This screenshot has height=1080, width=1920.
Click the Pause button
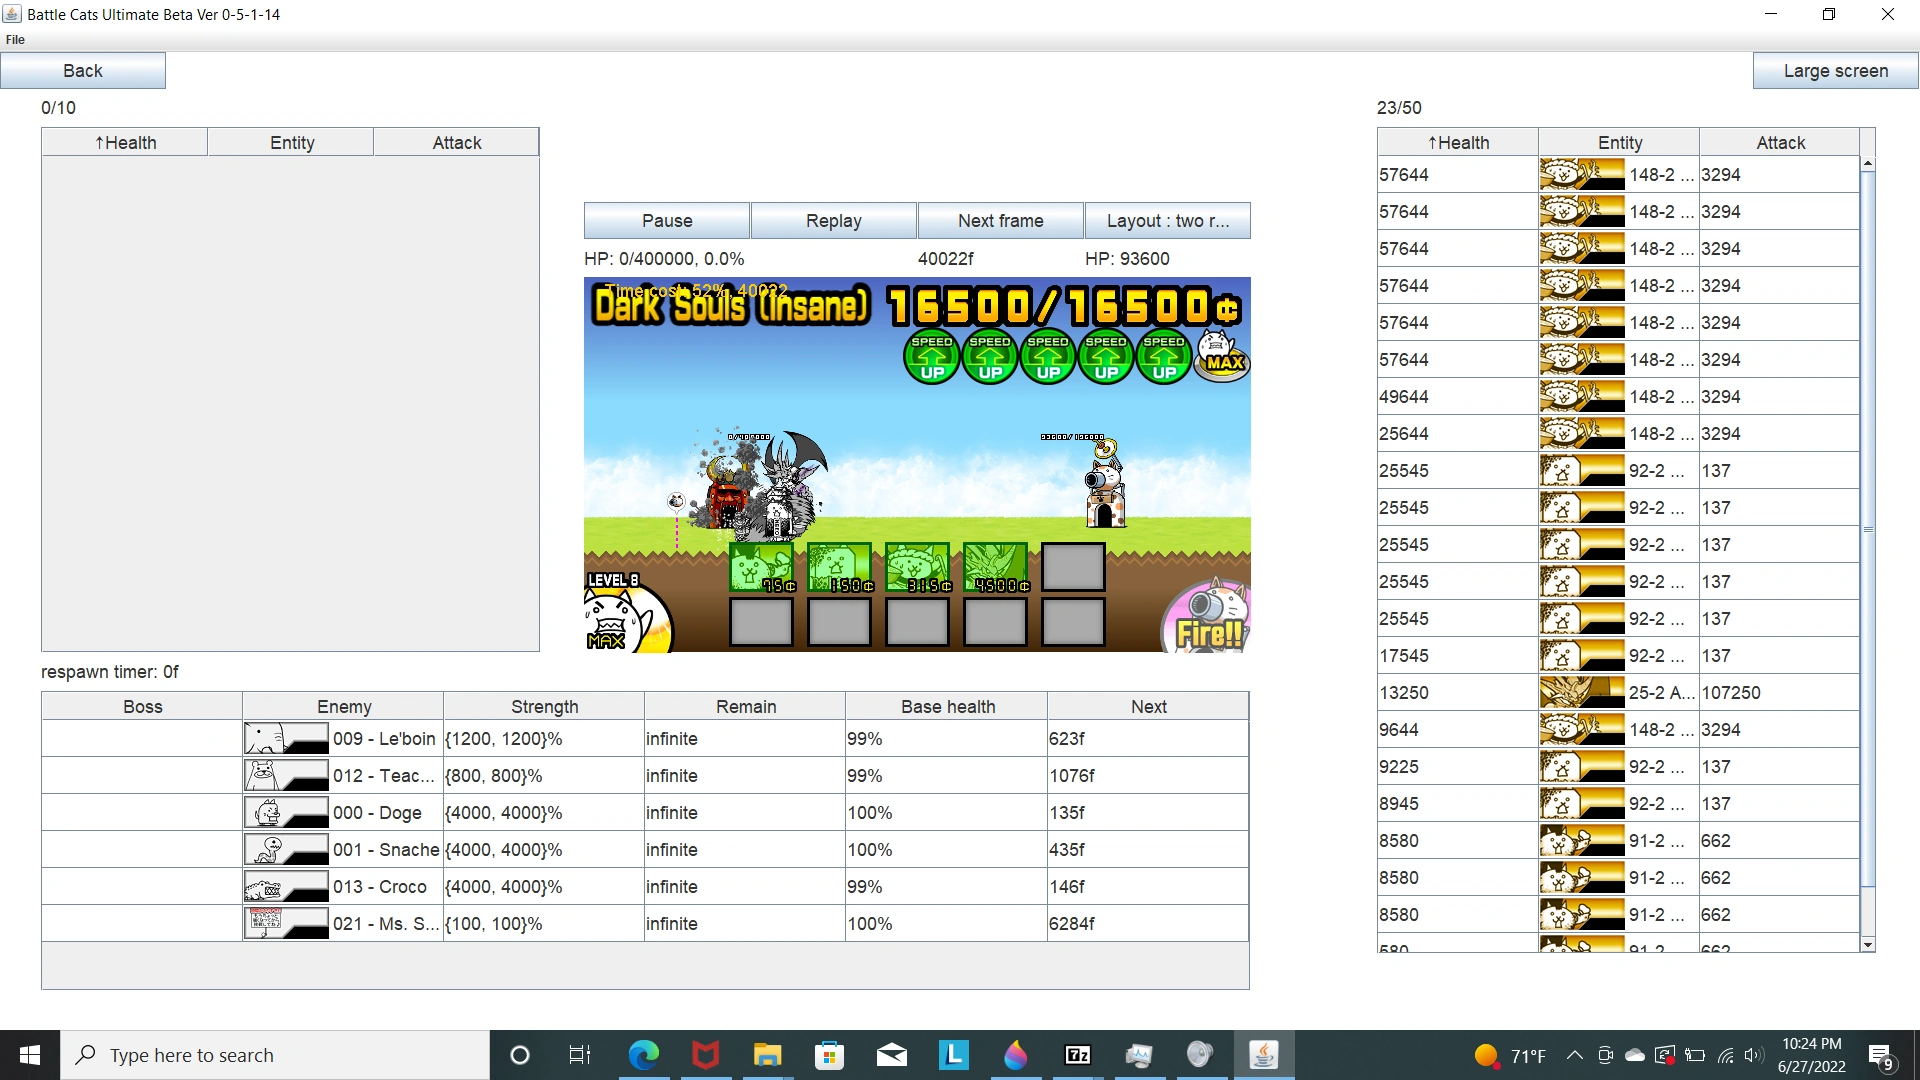667,221
